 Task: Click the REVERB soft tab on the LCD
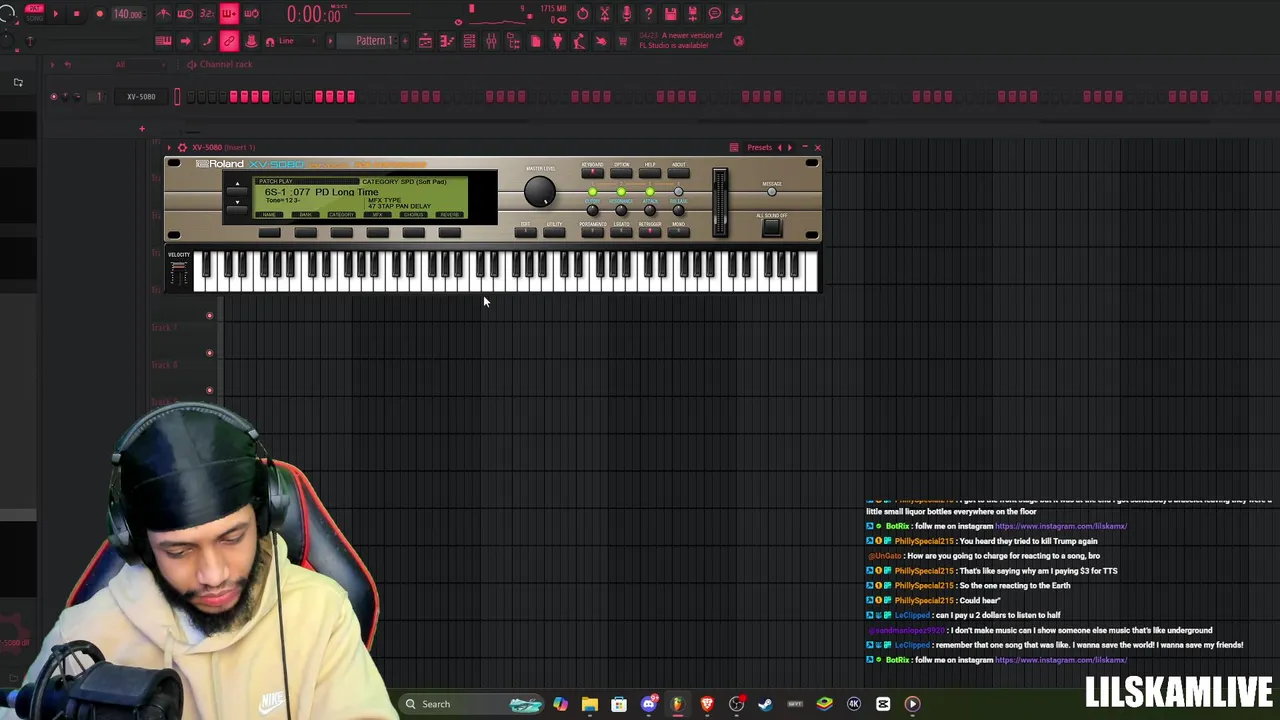point(449,214)
